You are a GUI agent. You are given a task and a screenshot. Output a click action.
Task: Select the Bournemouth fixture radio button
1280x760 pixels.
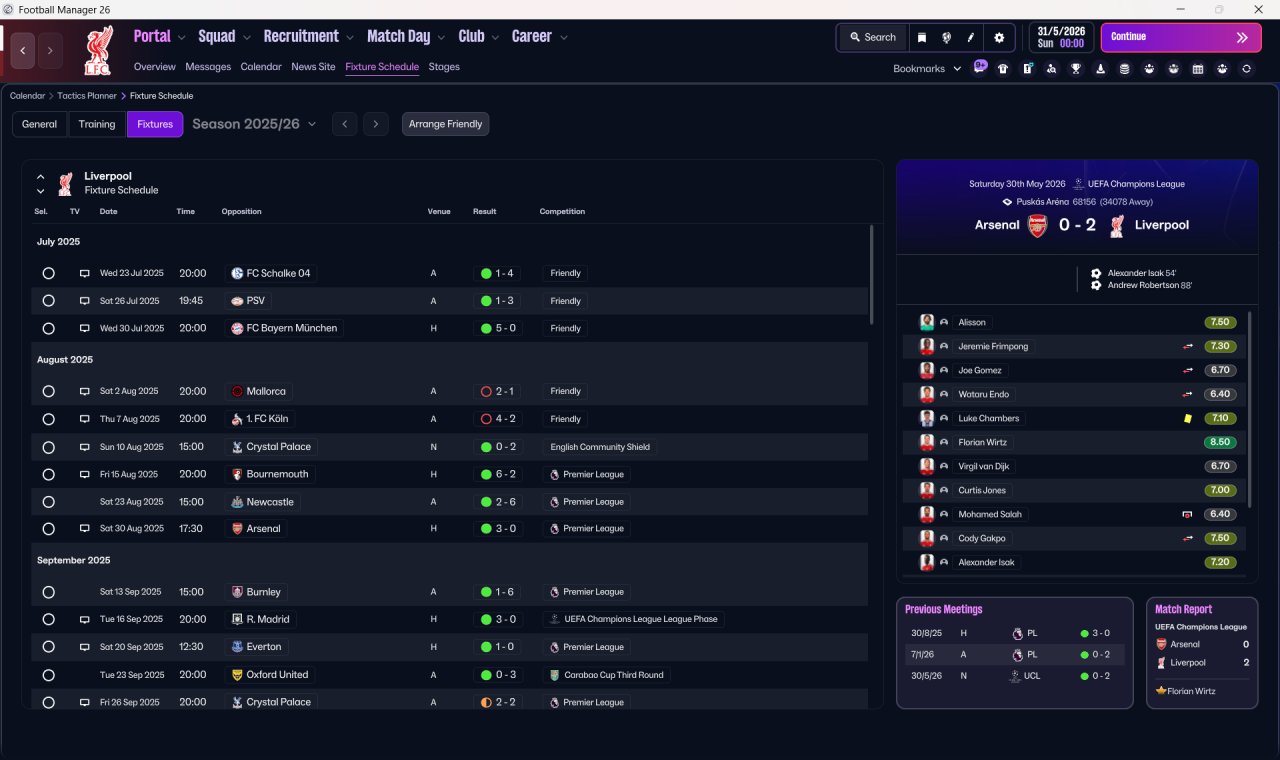point(48,474)
